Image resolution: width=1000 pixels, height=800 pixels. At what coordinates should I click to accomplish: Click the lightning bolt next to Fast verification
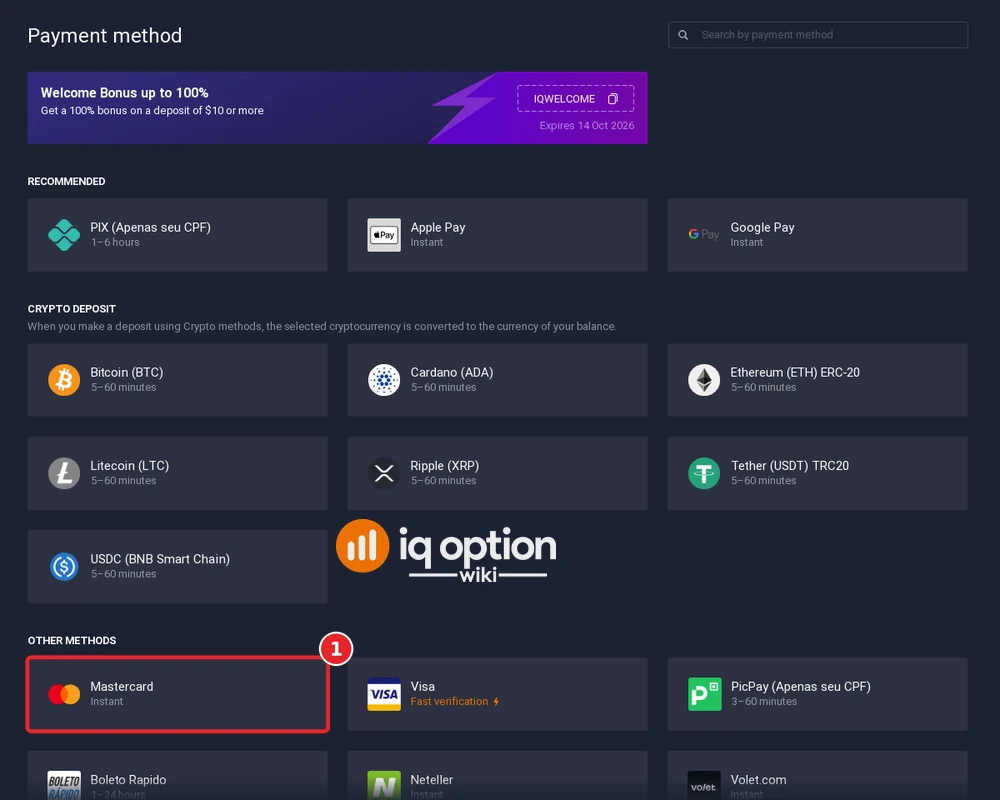(x=496, y=701)
